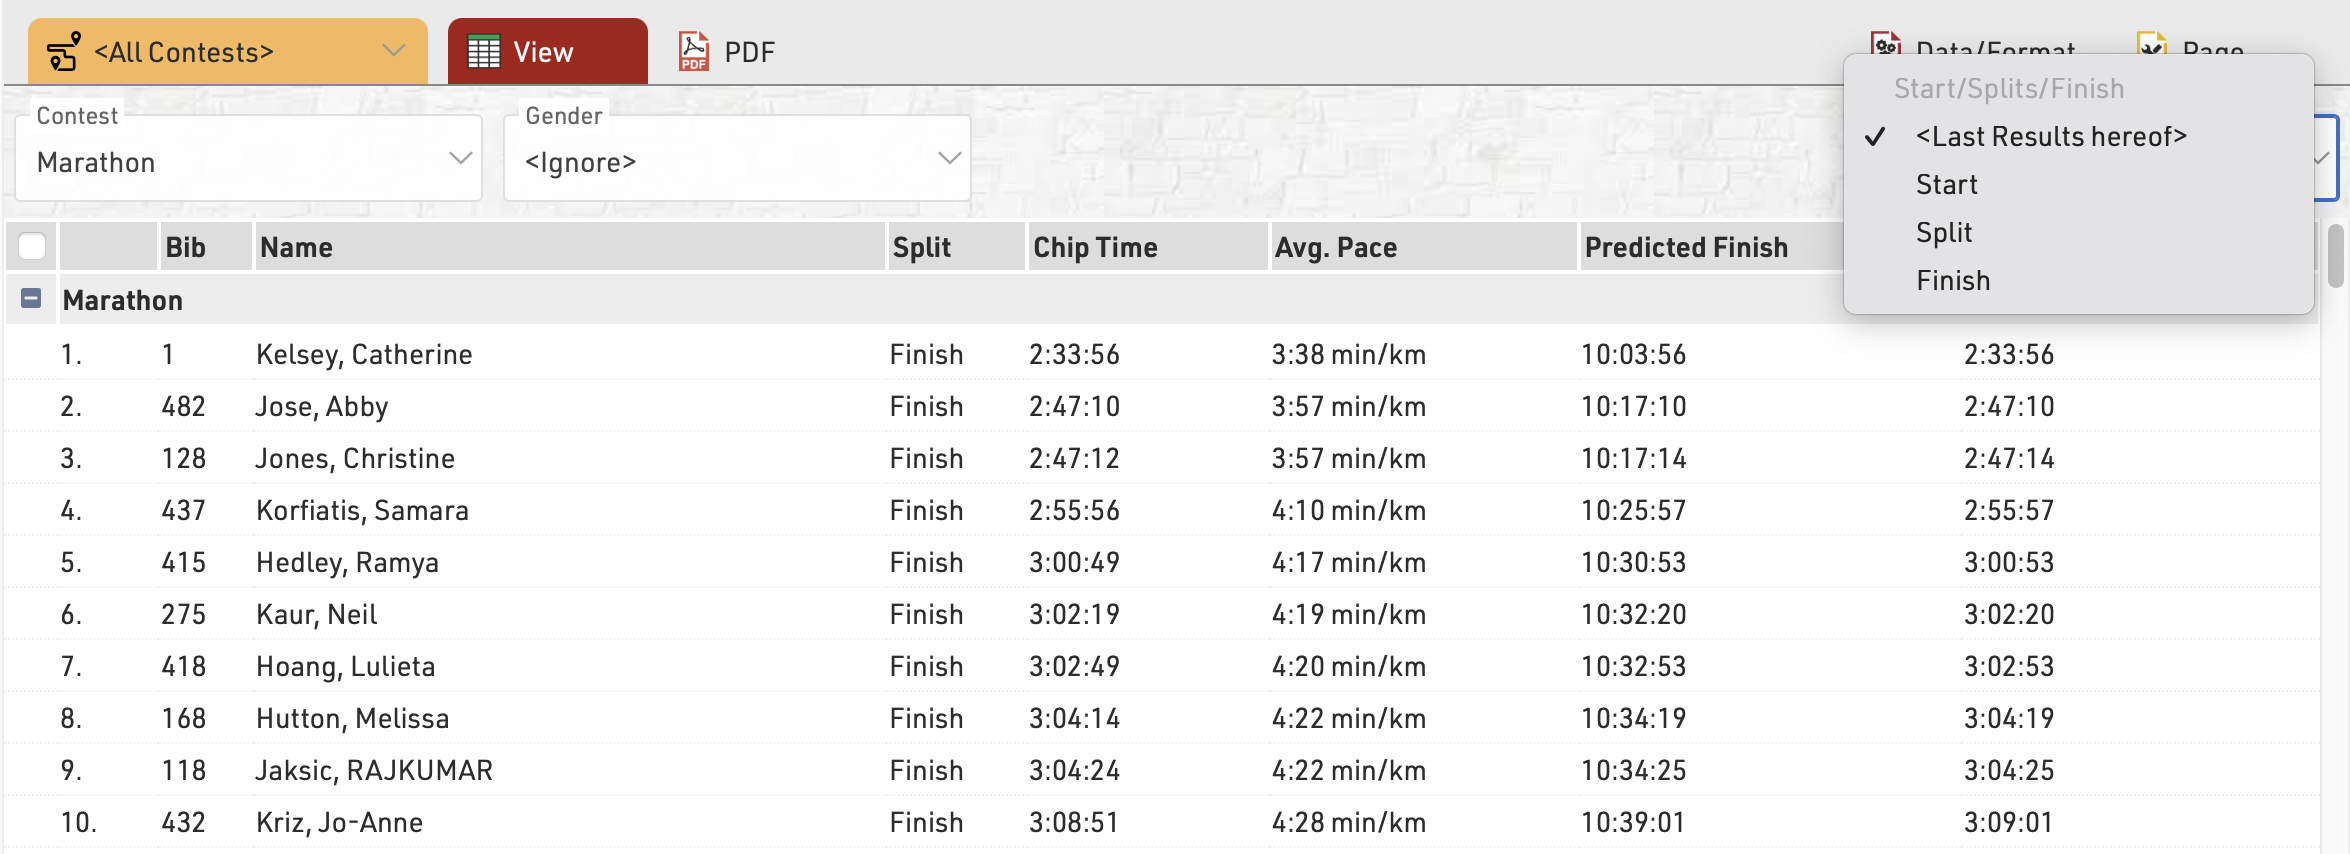
Task: Expand the Gender dropdown set to Ignore
Action: [x=737, y=161]
